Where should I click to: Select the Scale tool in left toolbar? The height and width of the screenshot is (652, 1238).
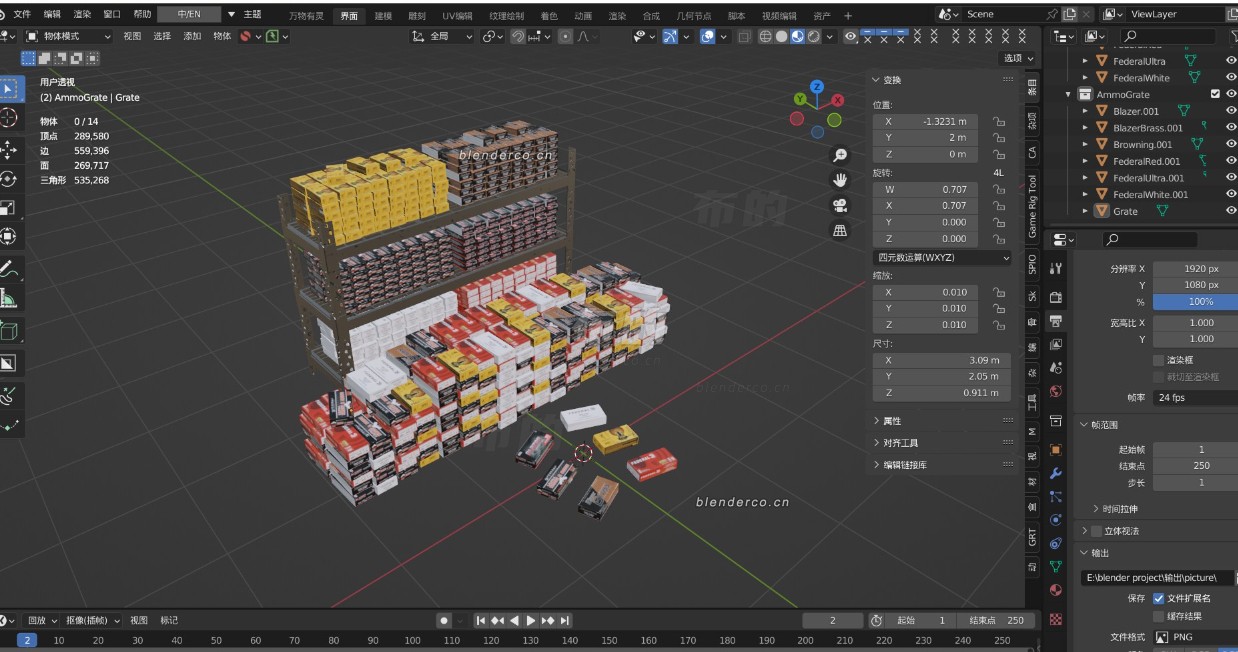click(8, 208)
